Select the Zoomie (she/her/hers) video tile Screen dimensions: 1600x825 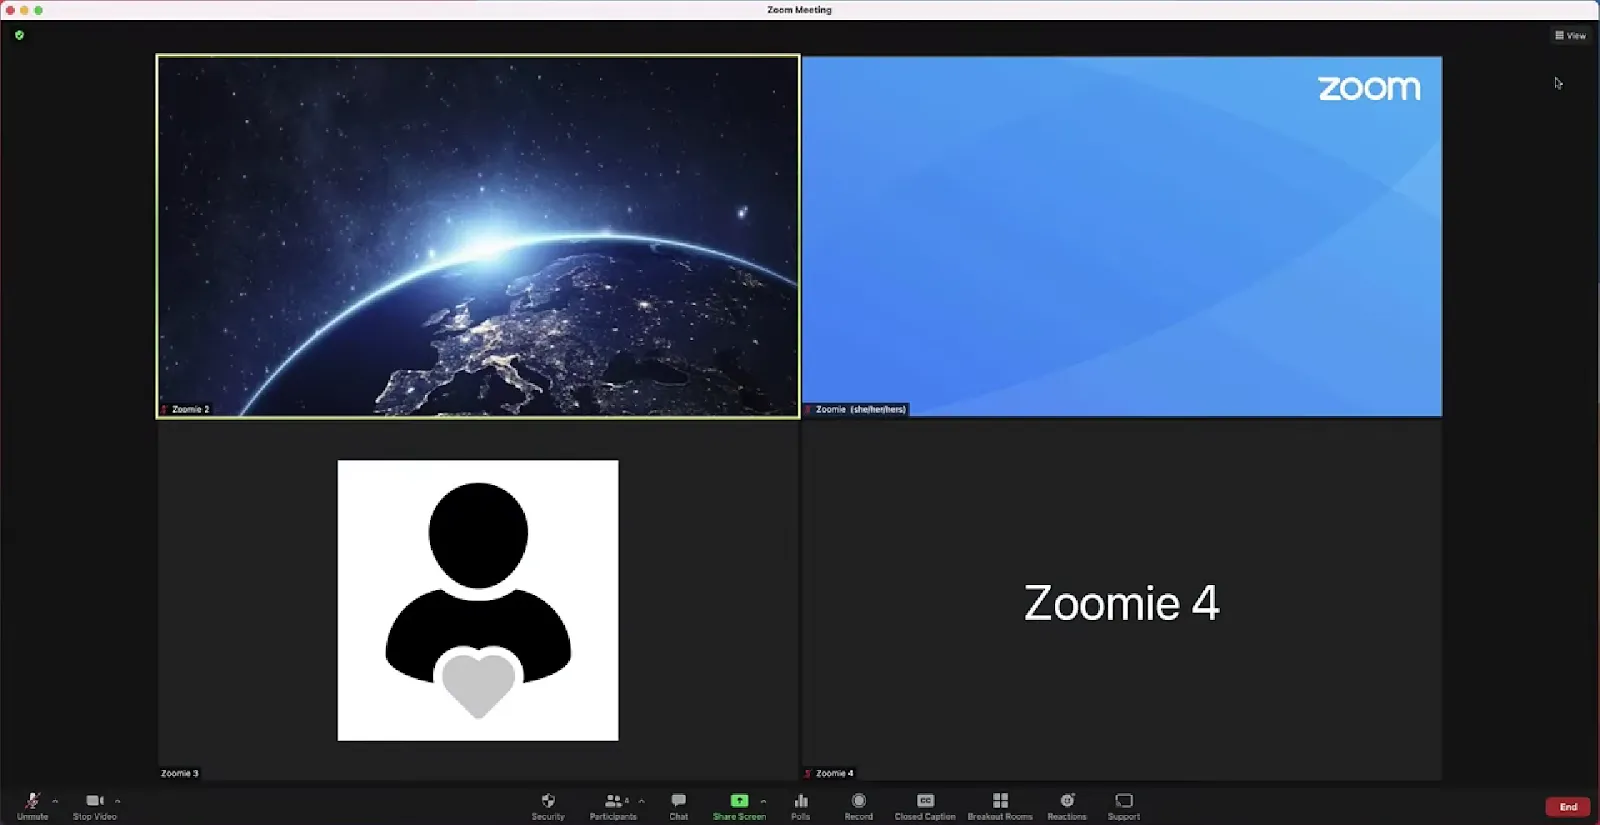1122,236
